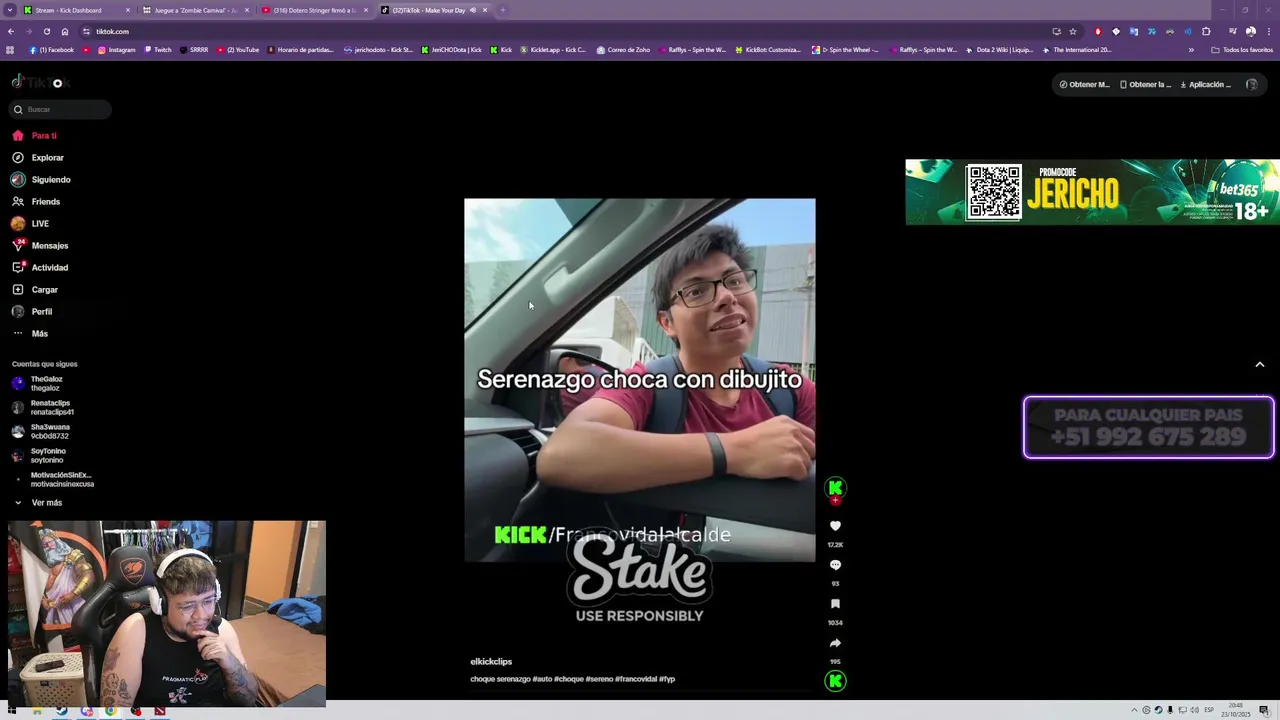Switch to Stream - Kick Dashboard tab
1280x720 pixels.
[x=77, y=10]
